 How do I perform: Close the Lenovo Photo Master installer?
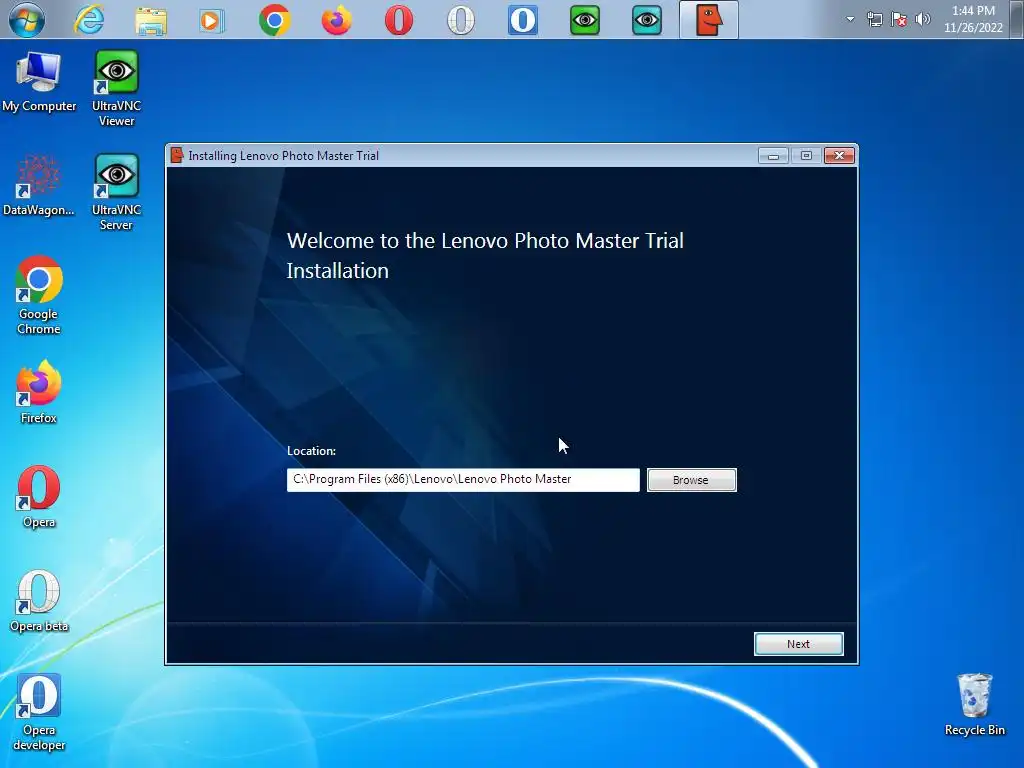point(839,155)
